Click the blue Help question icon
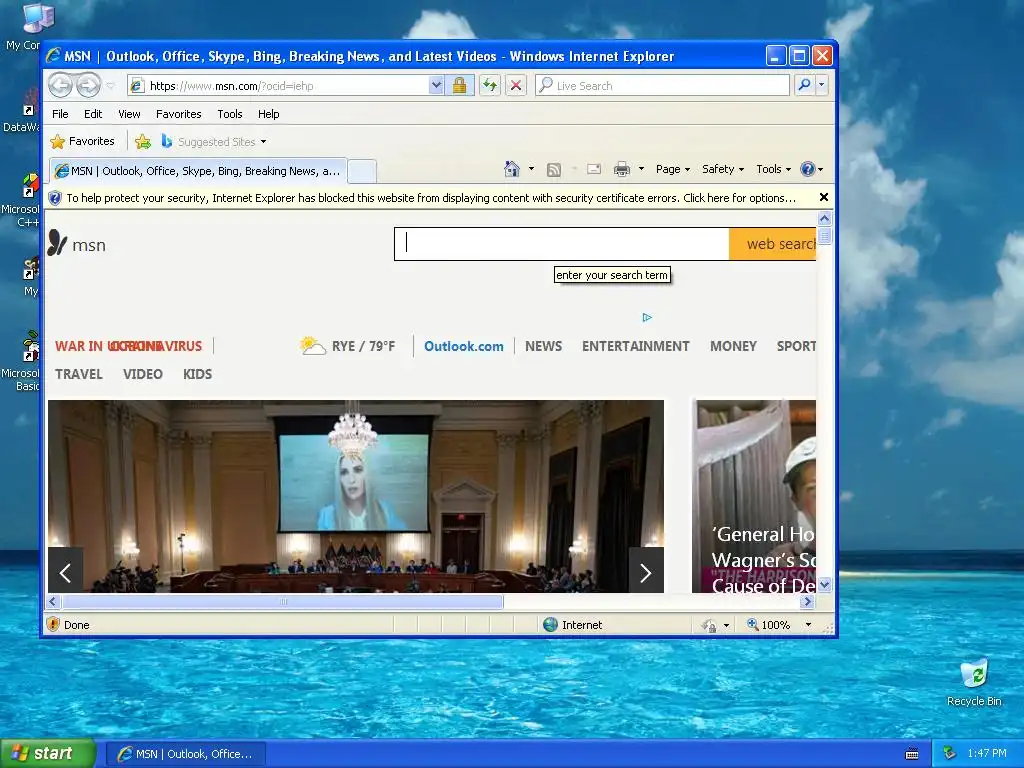The height and width of the screenshot is (768, 1024). pos(808,169)
